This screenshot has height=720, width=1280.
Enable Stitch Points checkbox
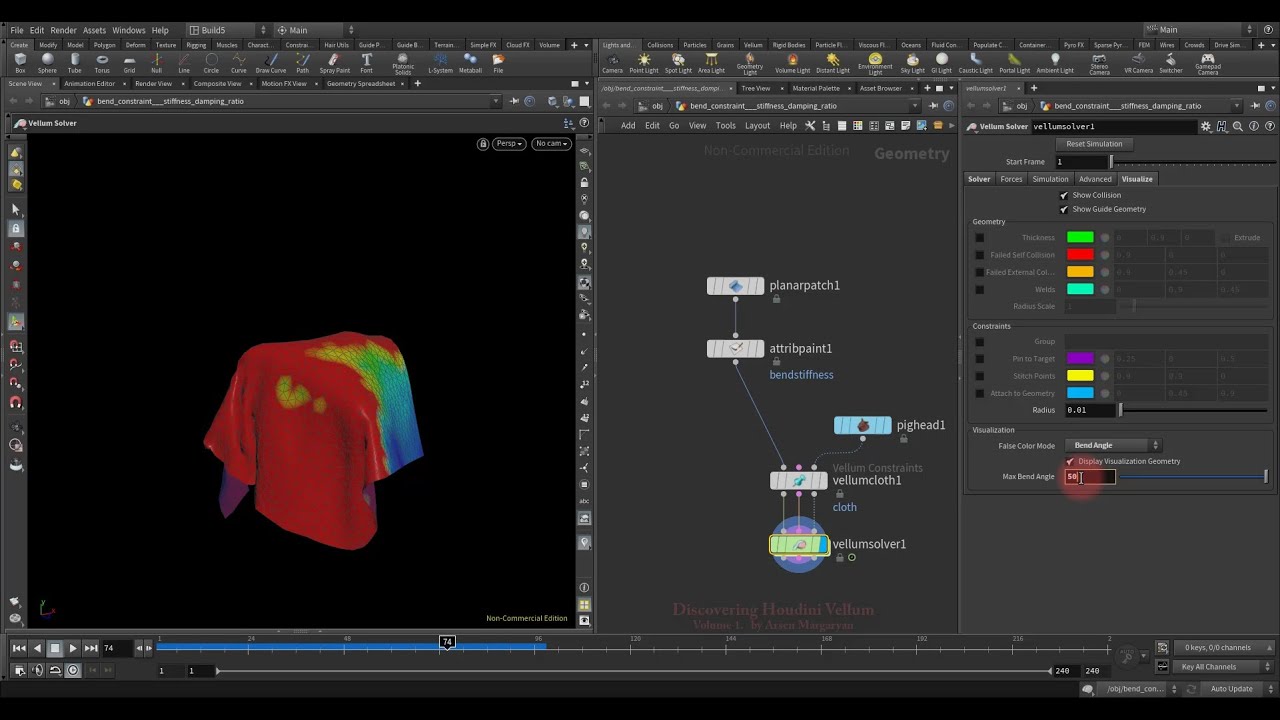point(980,376)
